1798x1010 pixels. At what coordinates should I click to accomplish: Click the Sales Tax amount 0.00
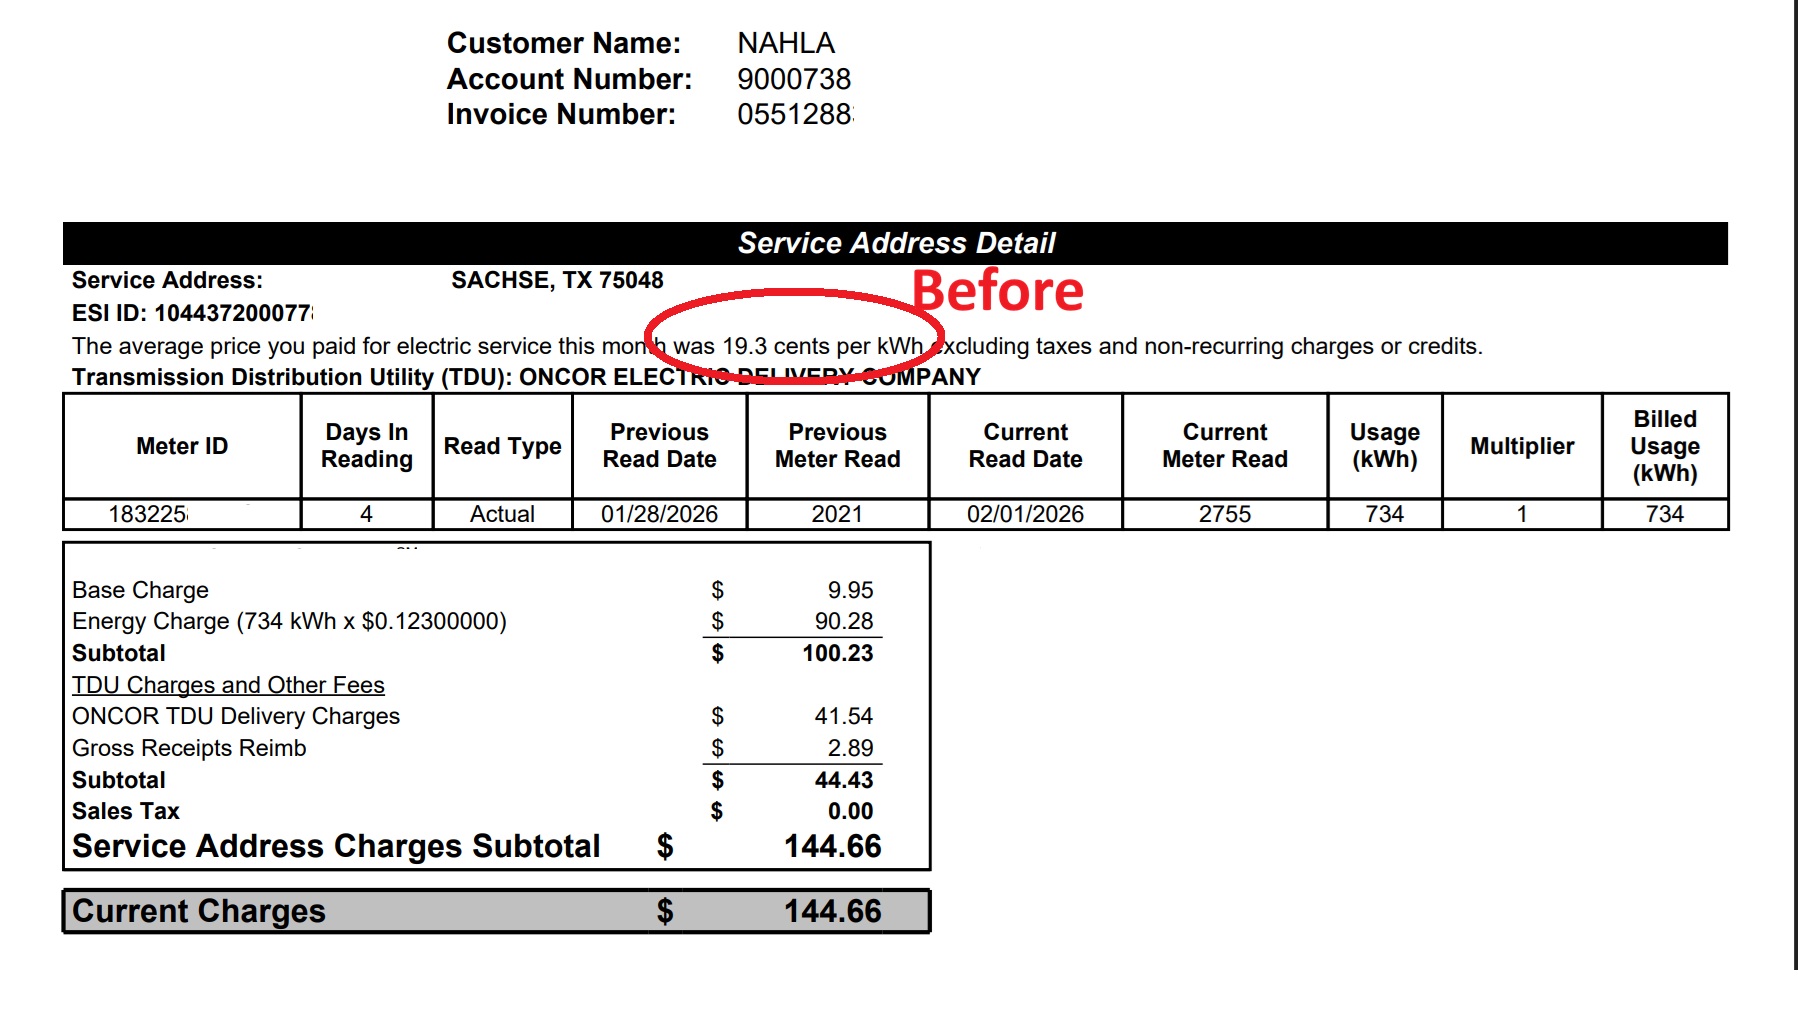[849, 811]
